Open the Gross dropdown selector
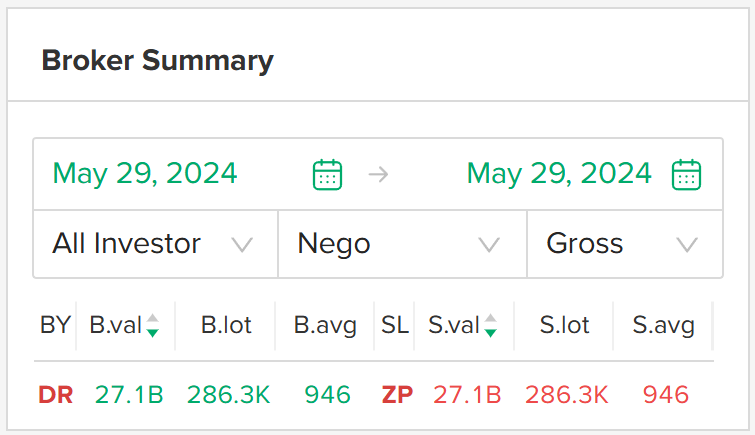Screen dimensions: 755x435 tap(625, 244)
